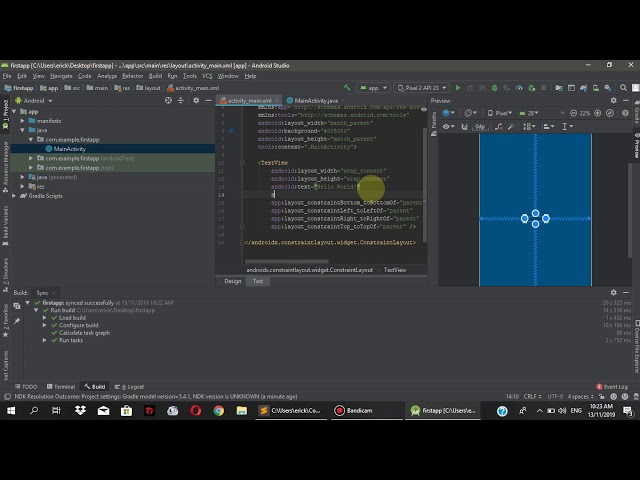Show warnings and errors icon in Preview
Viewport: 640px width, 480px height.
[625, 113]
